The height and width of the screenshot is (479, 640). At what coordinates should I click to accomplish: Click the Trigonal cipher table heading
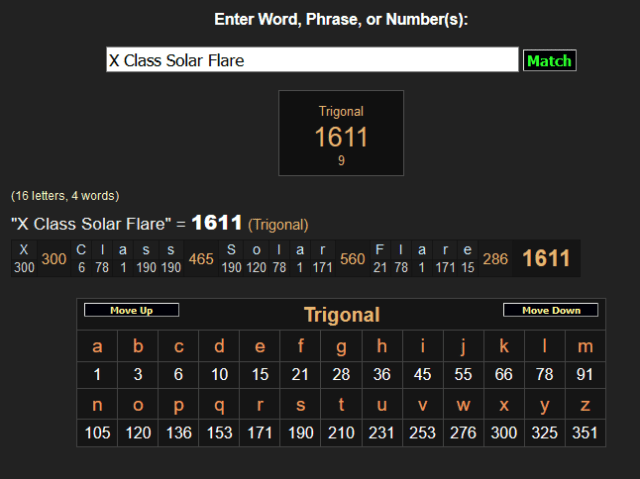click(341, 315)
